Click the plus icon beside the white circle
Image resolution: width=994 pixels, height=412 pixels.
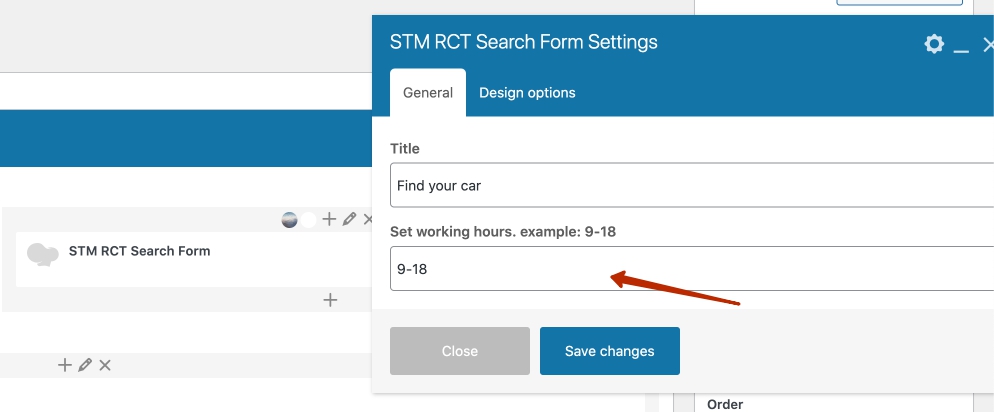pos(329,219)
